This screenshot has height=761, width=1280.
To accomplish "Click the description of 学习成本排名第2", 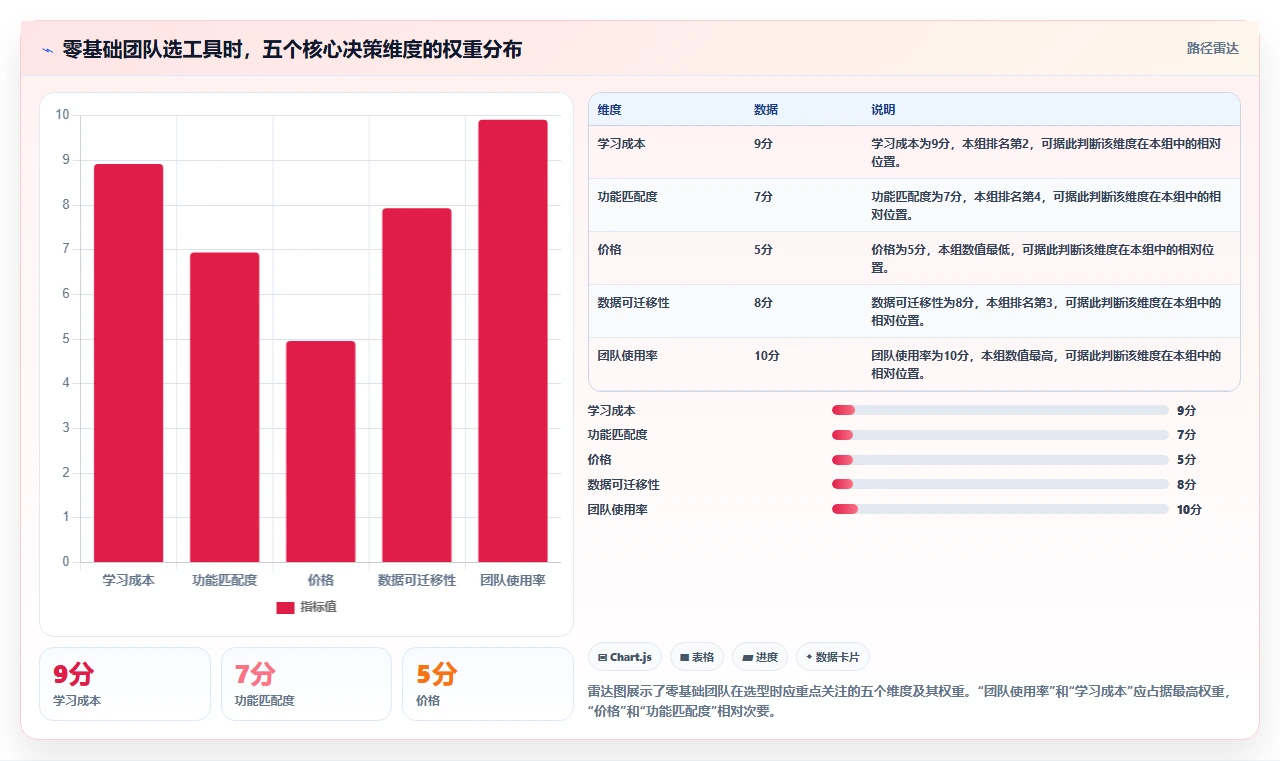I will [1046, 152].
